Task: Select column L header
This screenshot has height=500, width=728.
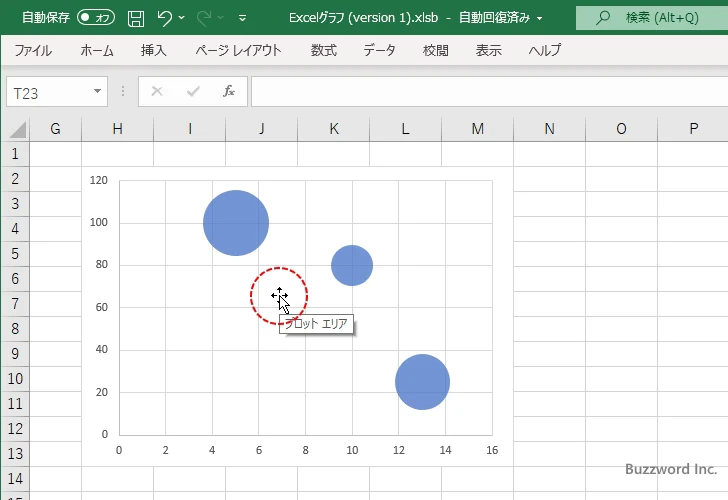Action: 405,129
